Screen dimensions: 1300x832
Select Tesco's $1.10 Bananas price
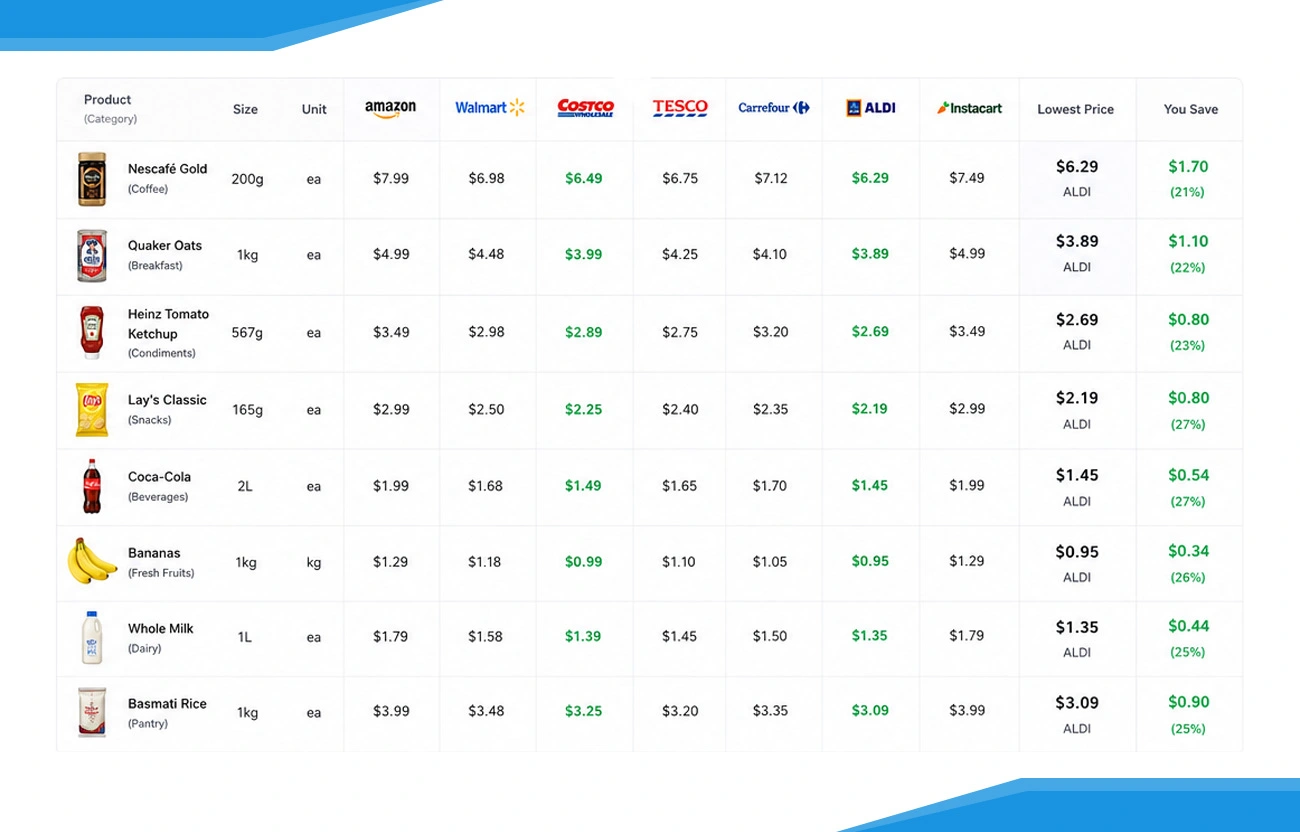tap(679, 562)
